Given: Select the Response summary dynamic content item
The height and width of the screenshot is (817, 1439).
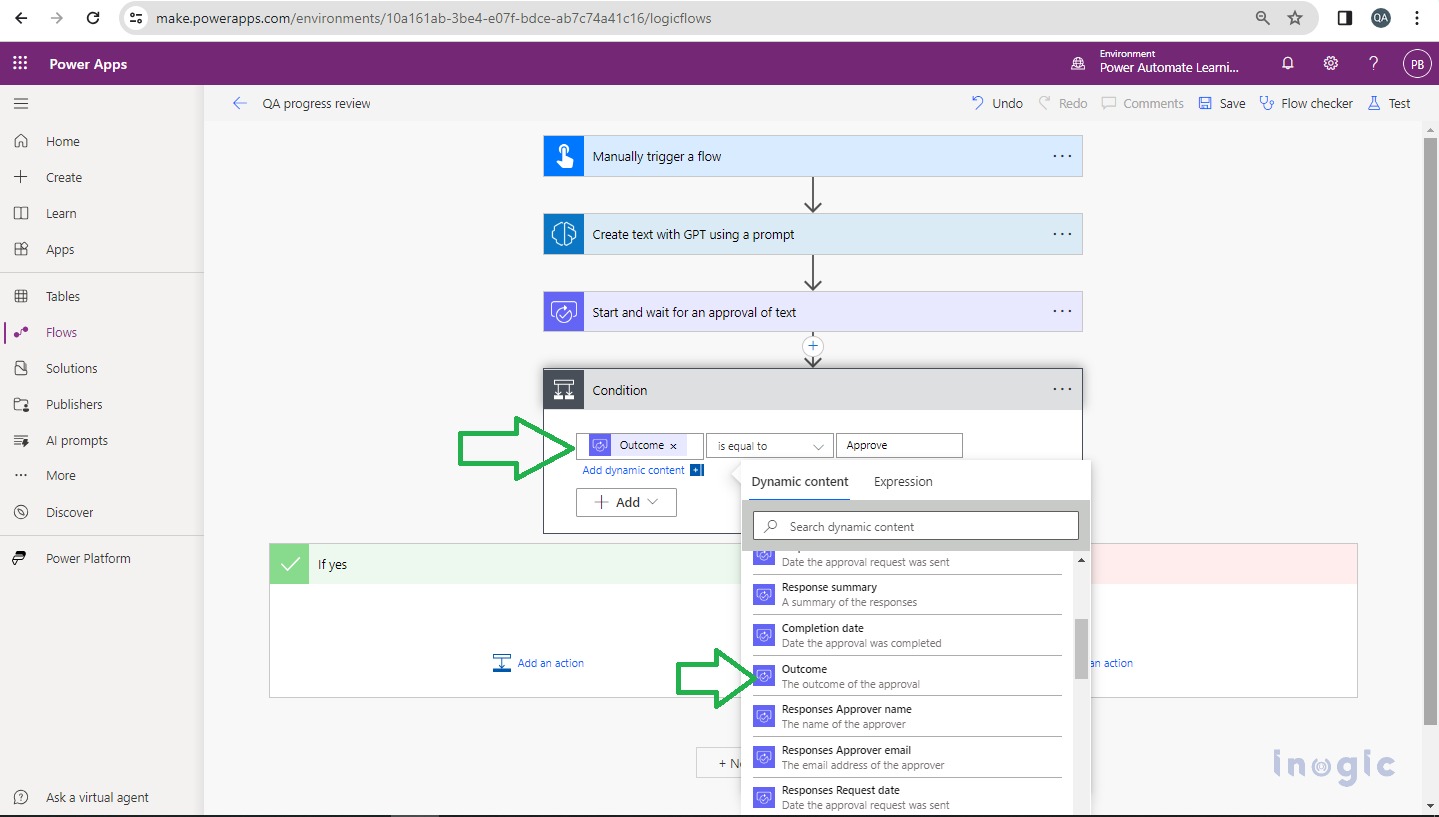Looking at the screenshot, I should 907,594.
